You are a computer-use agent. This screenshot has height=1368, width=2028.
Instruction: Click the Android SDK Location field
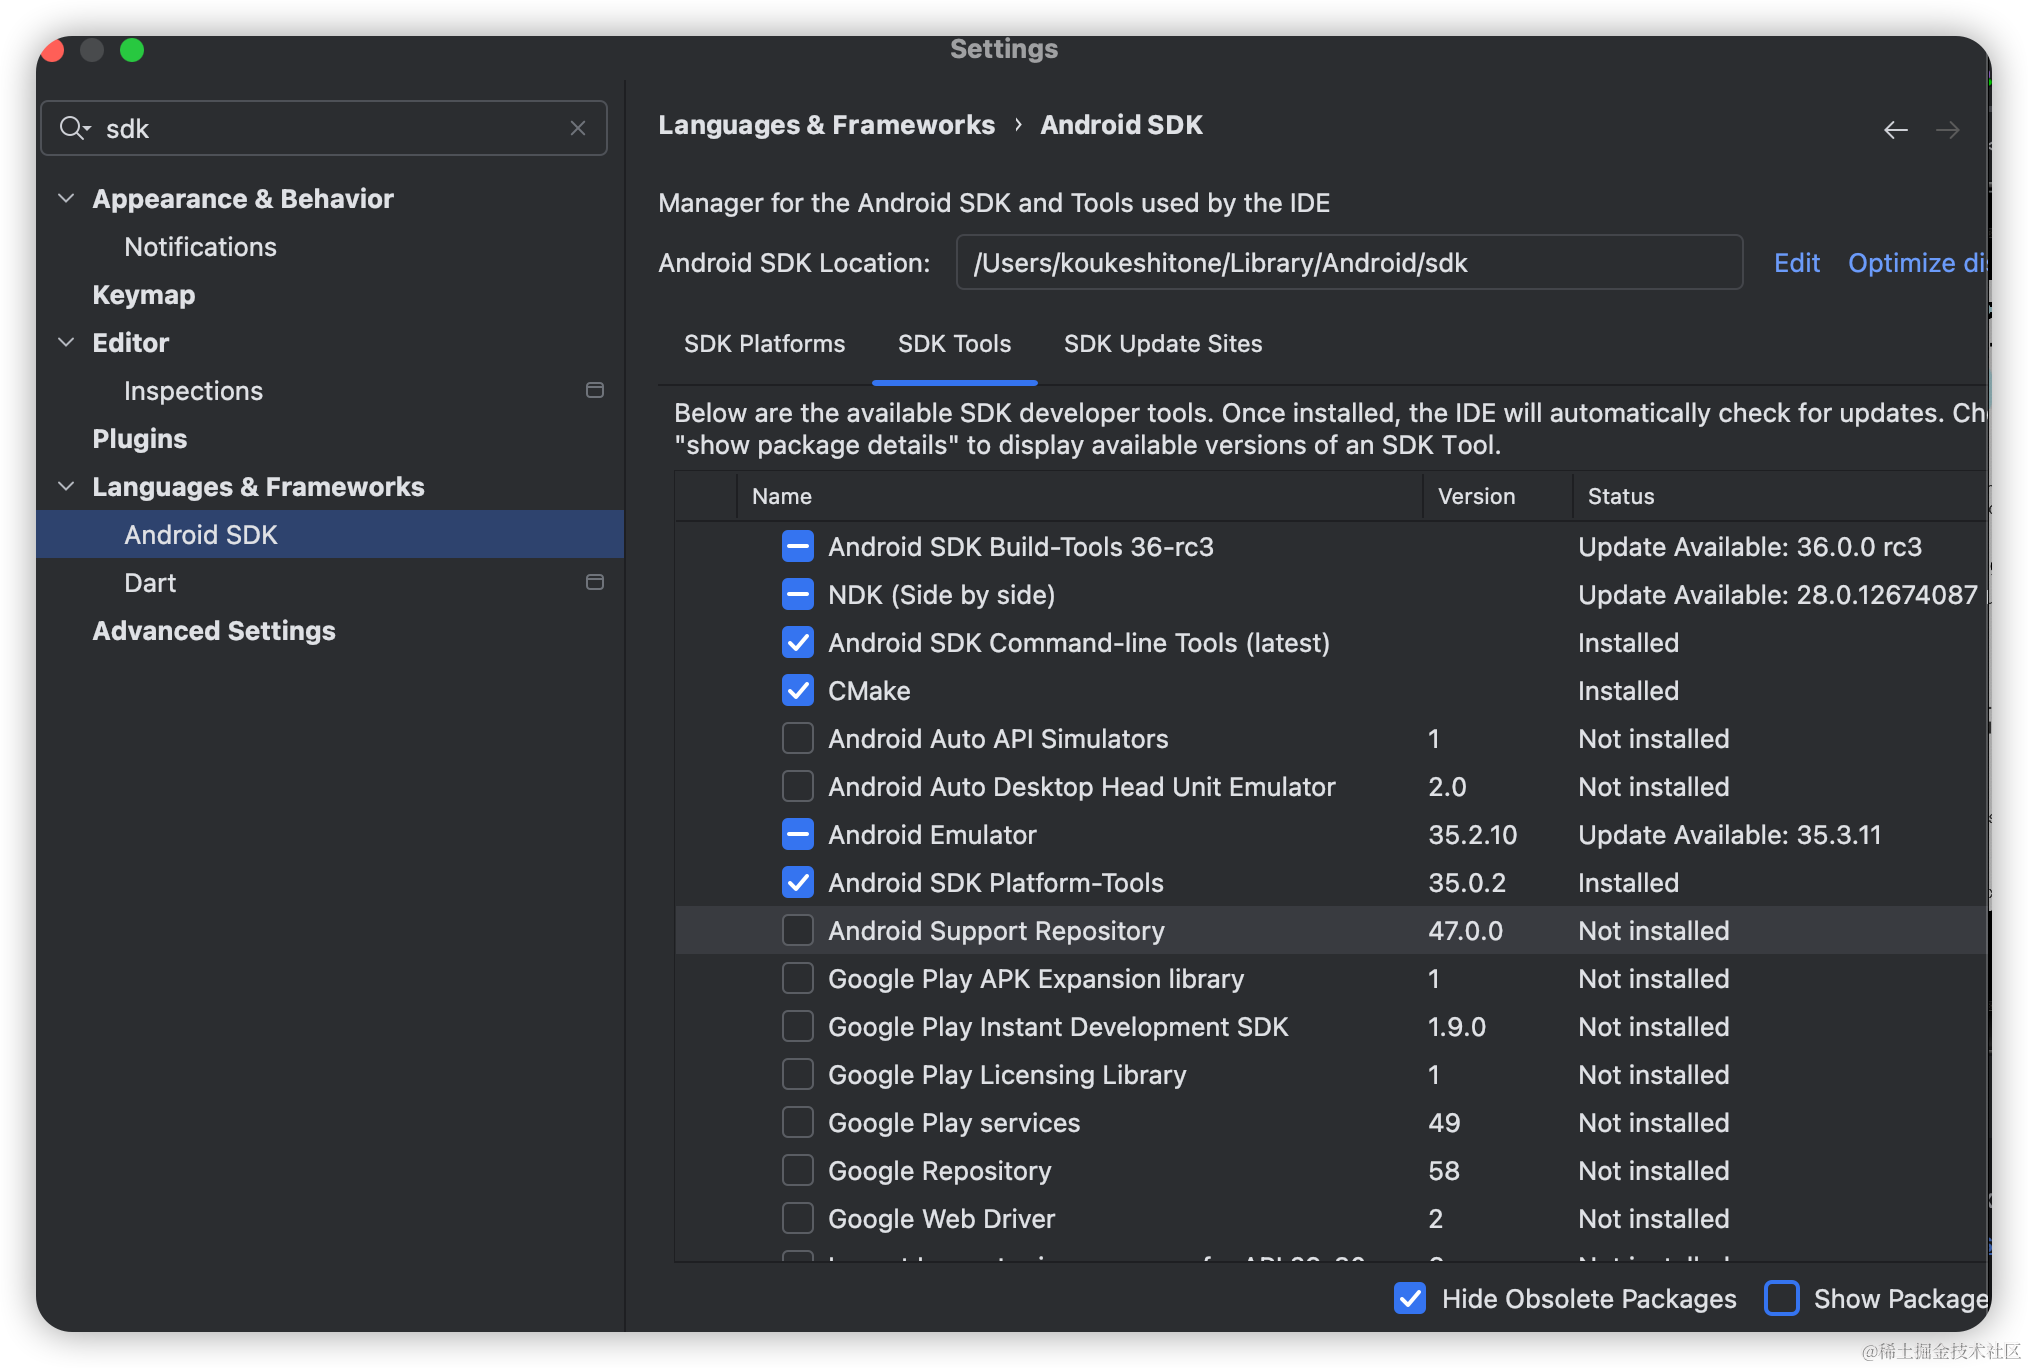[x=1348, y=263]
